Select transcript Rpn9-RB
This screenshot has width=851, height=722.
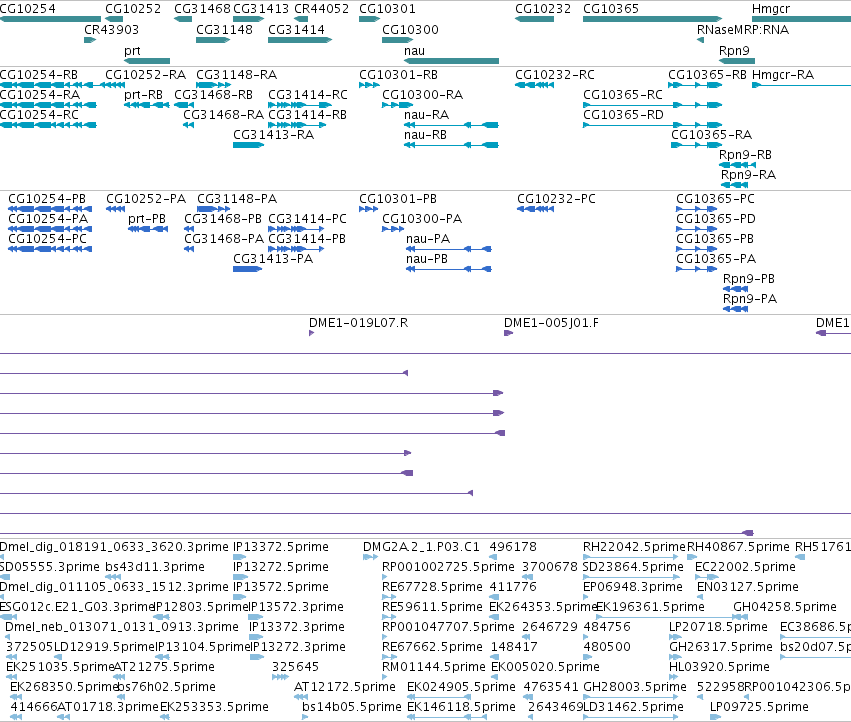click(745, 155)
